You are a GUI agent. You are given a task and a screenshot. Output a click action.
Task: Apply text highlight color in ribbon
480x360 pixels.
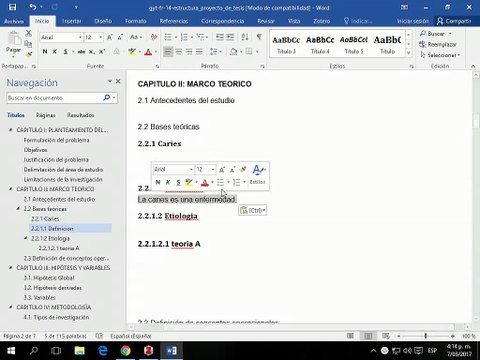pyautogui.click(x=132, y=52)
